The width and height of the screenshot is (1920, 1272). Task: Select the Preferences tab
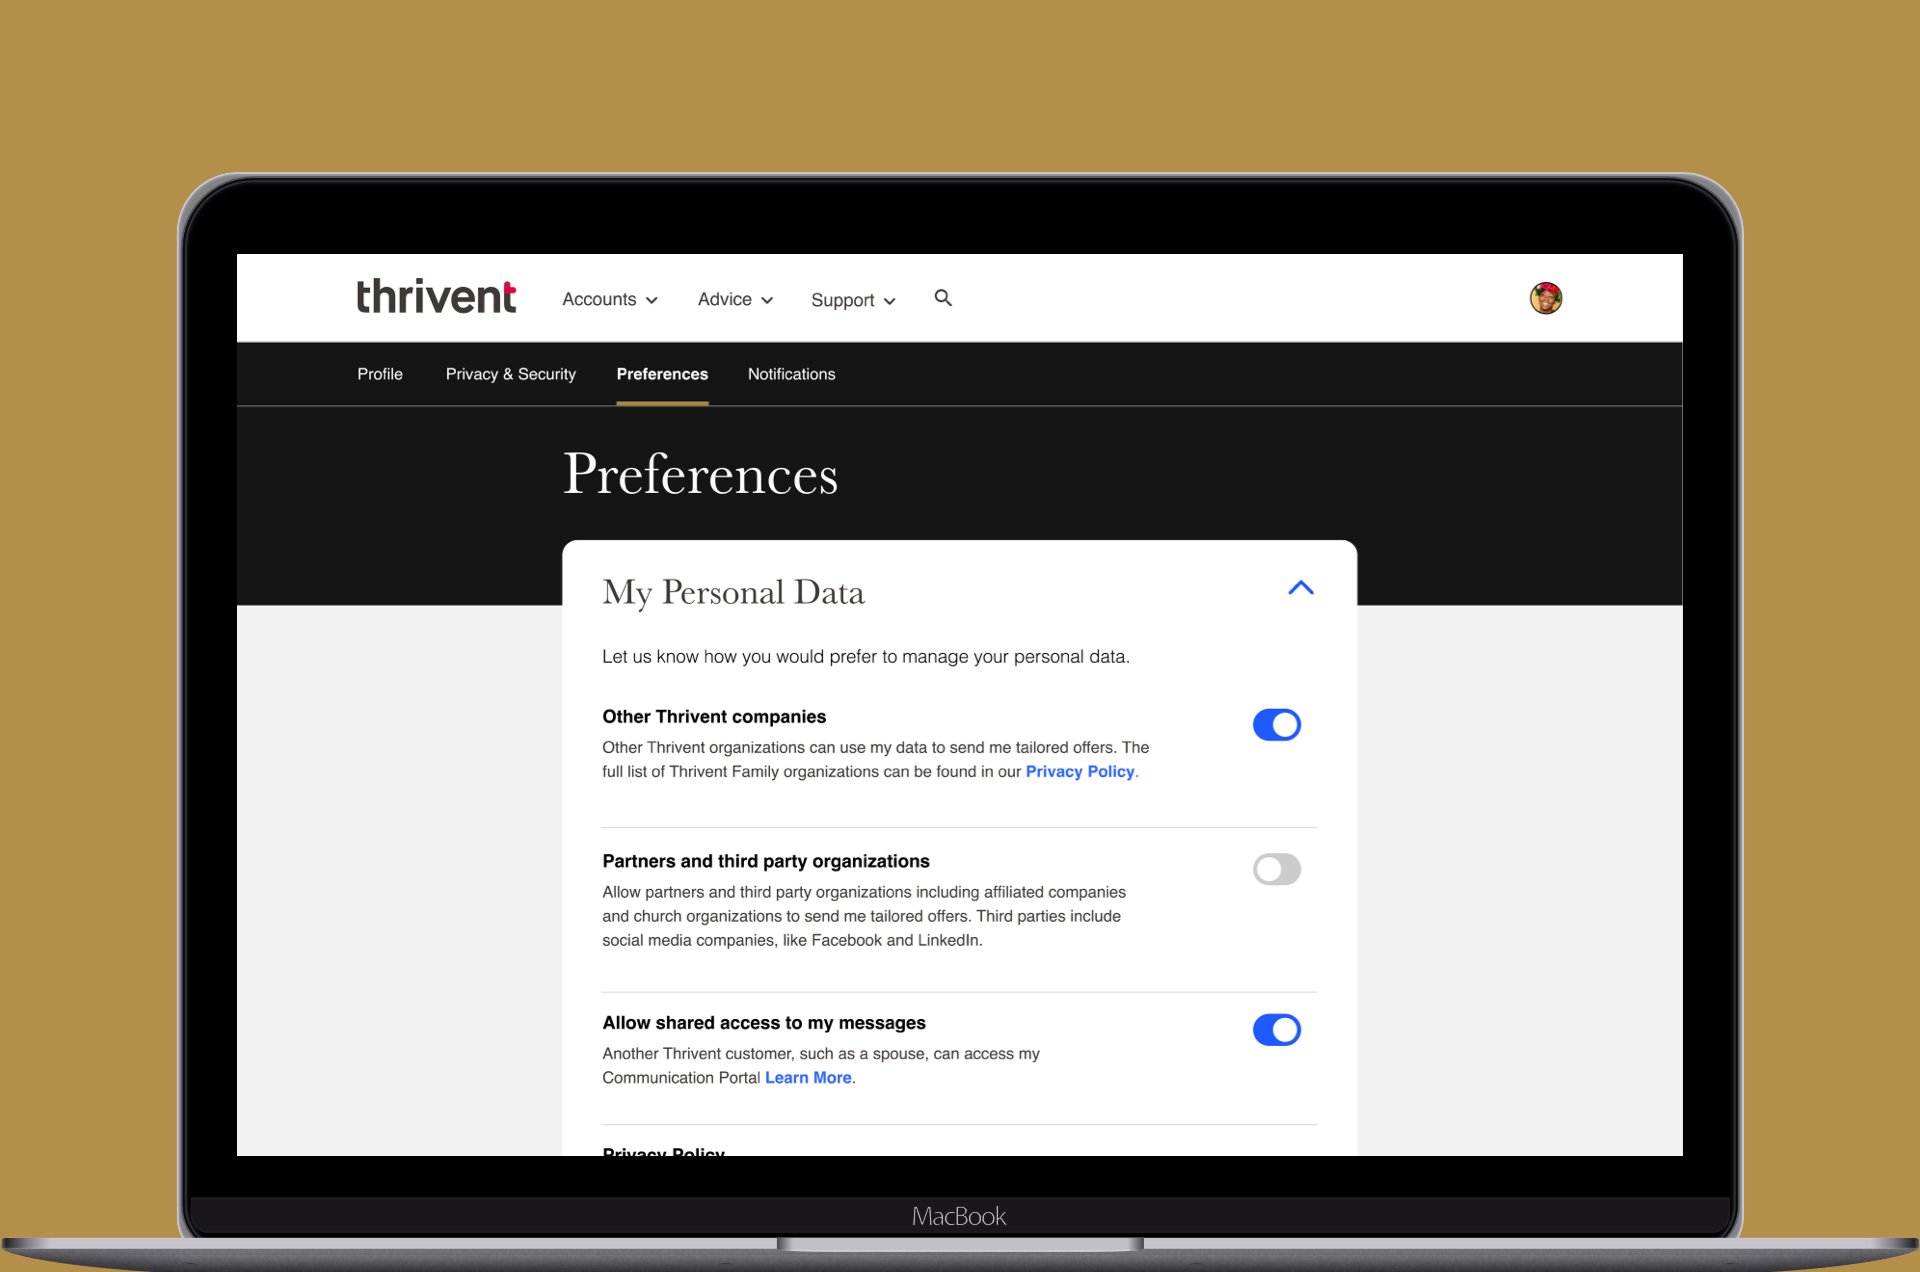[662, 374]
